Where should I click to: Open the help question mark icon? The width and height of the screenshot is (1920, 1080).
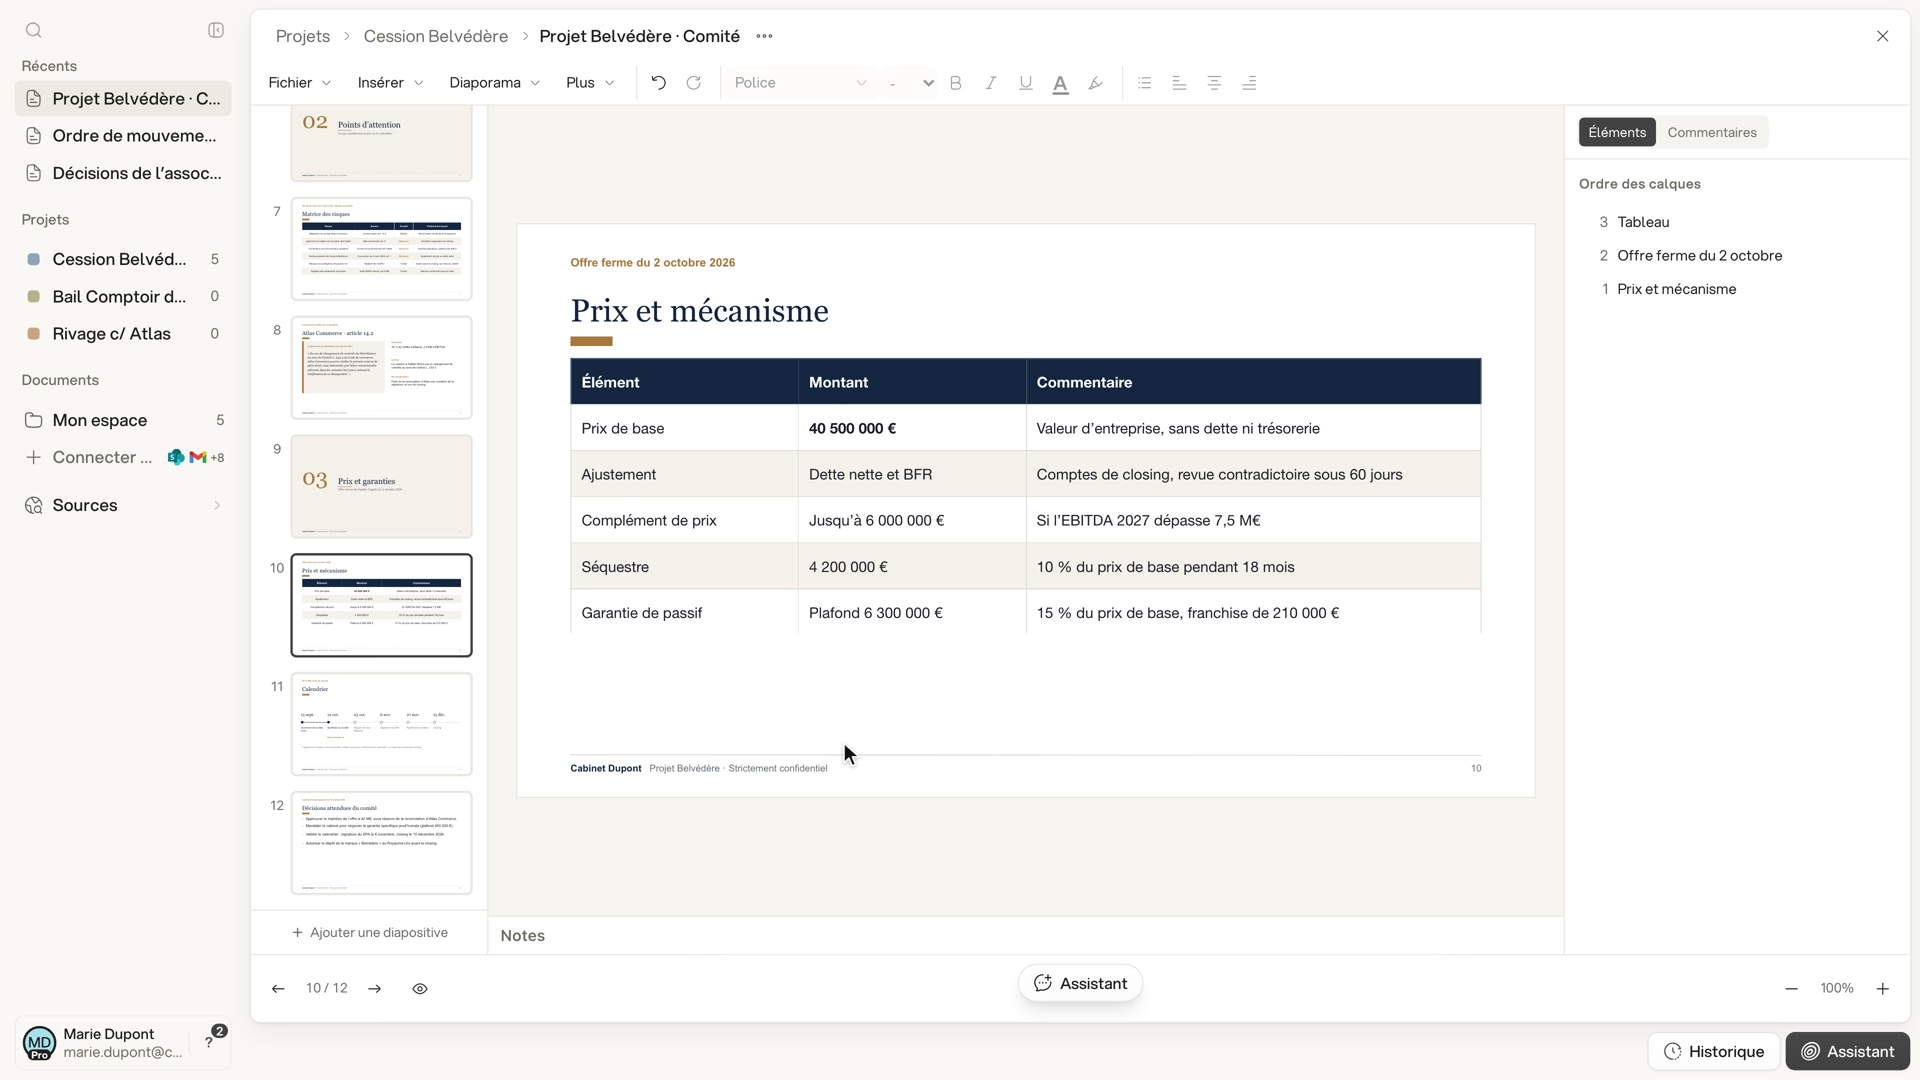click(209, 1042)
